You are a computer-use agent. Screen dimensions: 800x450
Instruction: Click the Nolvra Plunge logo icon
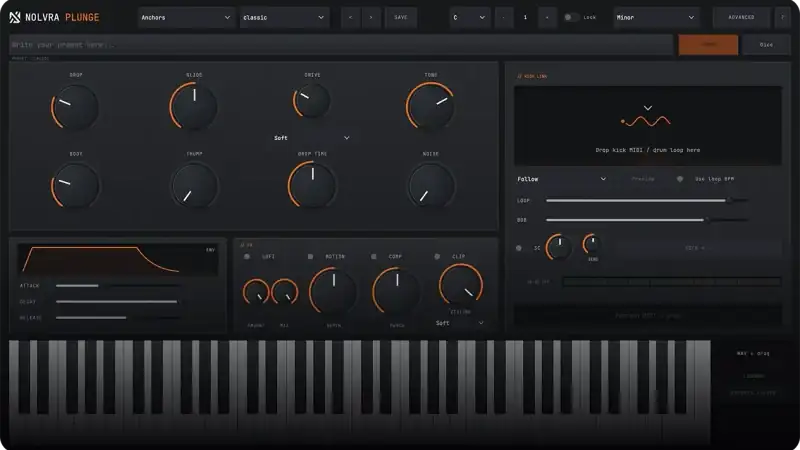pyautogui.click(x=15, y=17)
